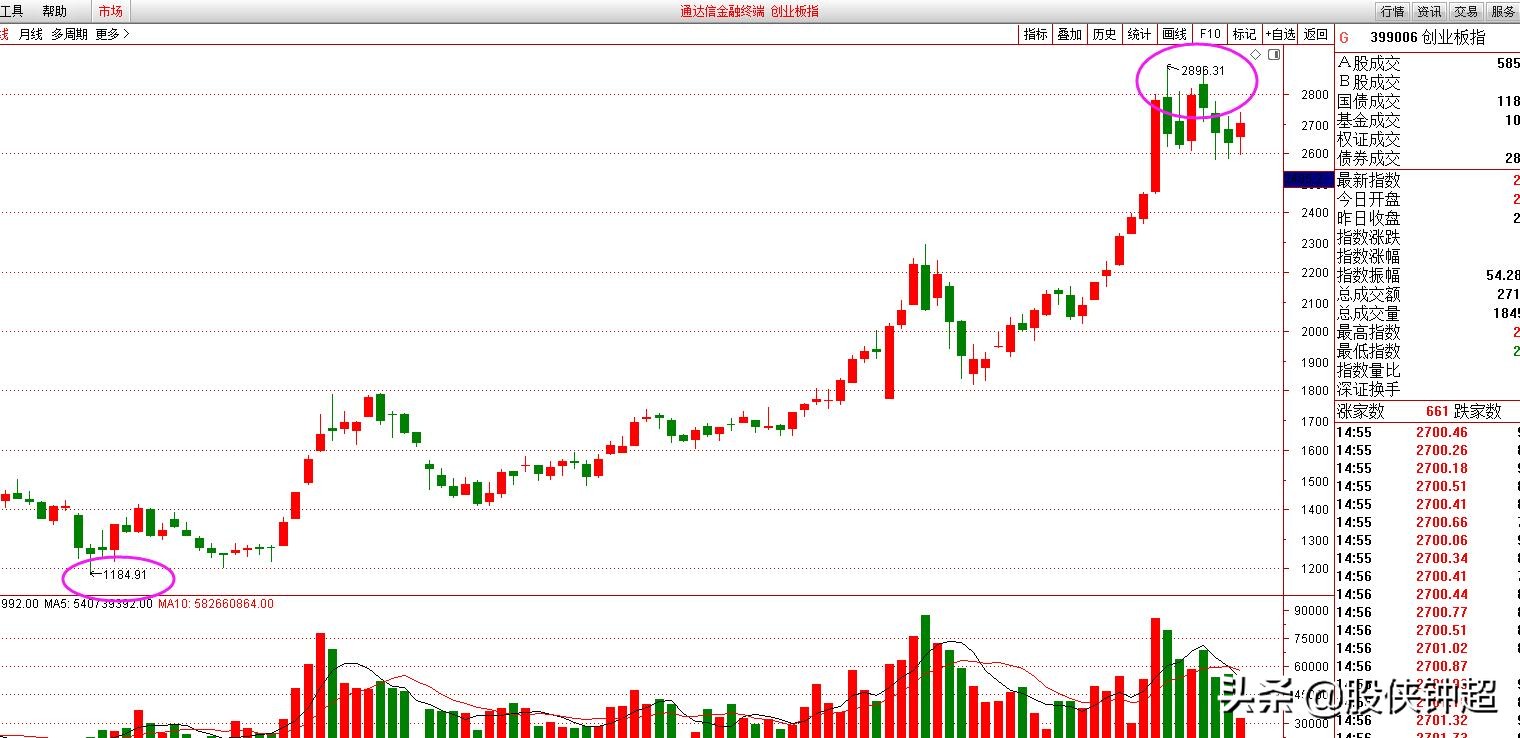Activate the 画线 drawing tool
The height and width of the screenshot is (738, 1520).
pos(1174,34)
